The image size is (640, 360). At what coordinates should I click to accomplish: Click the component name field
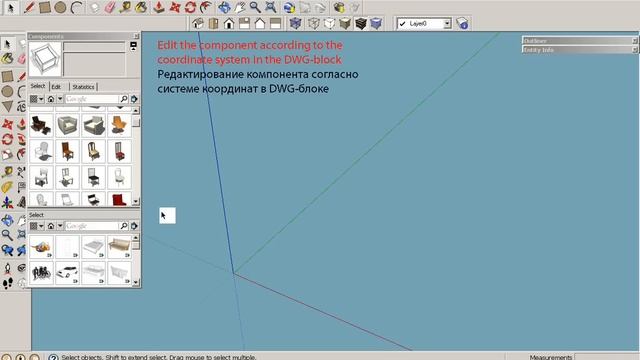tap(94, 47)
